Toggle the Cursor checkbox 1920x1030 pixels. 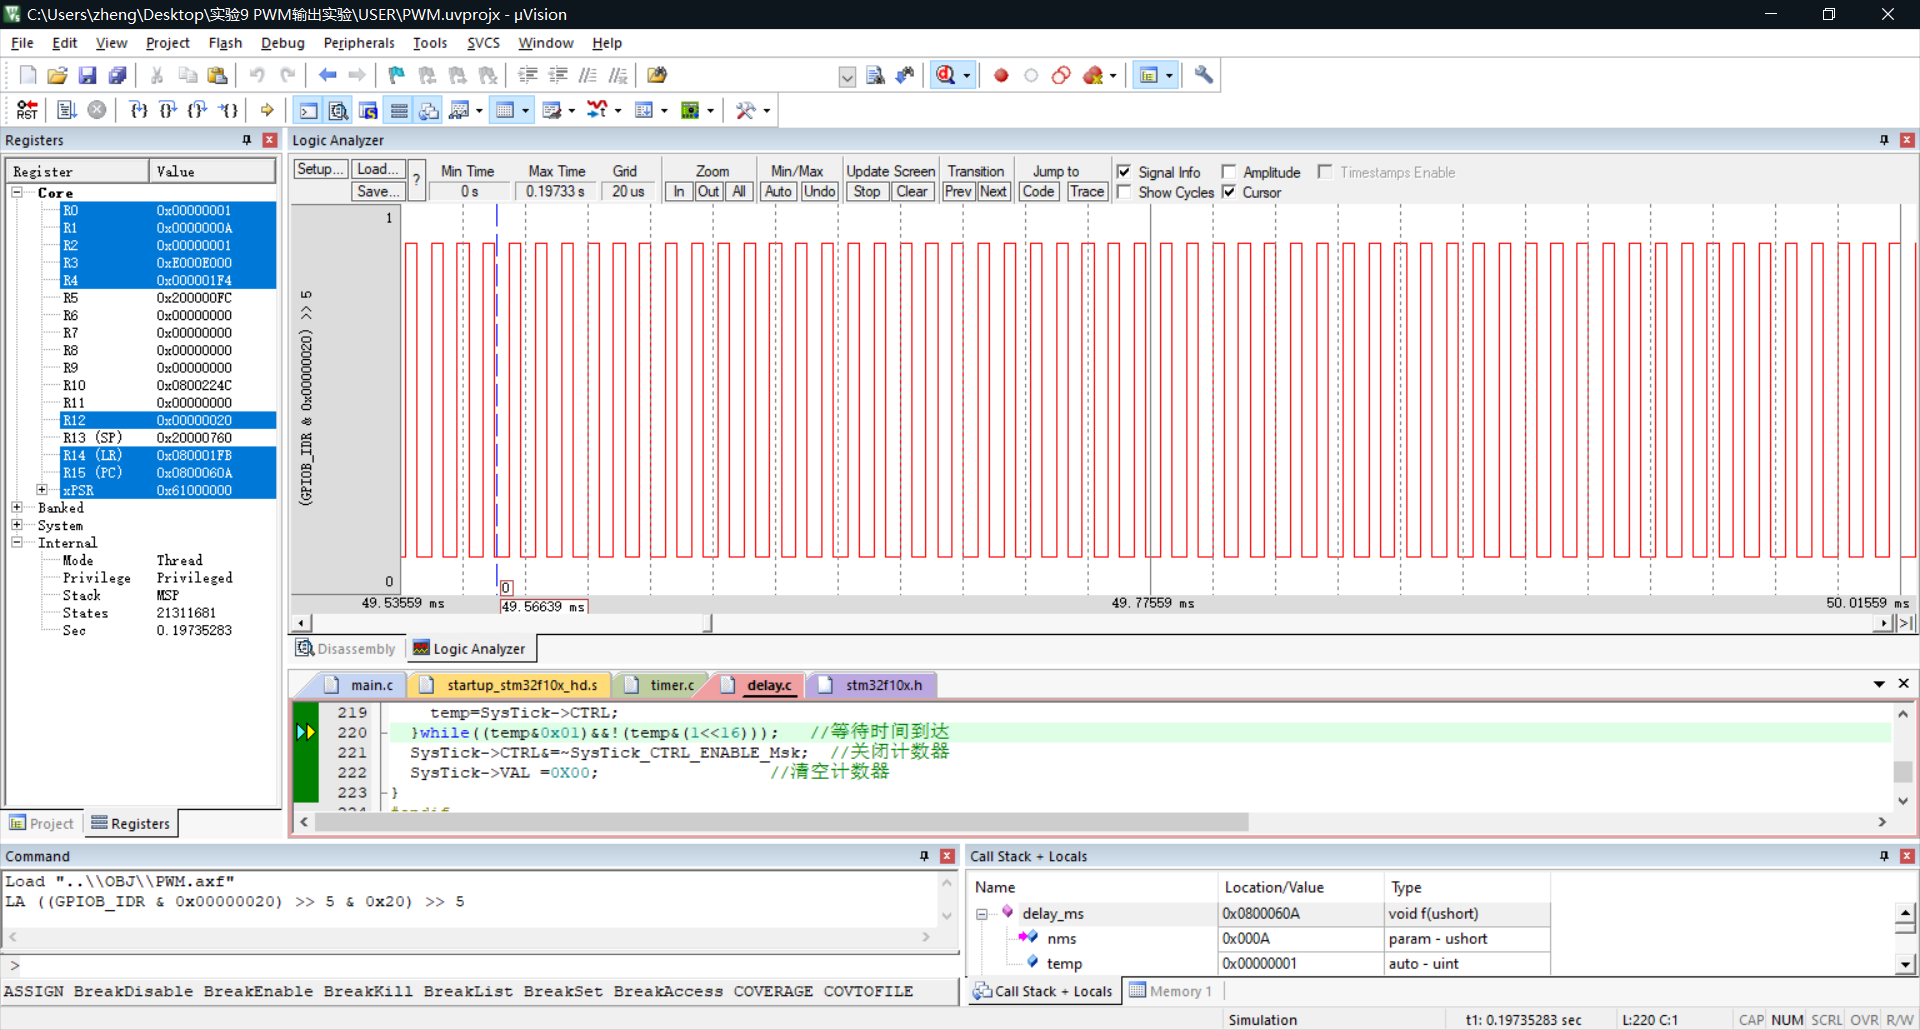1229,192
